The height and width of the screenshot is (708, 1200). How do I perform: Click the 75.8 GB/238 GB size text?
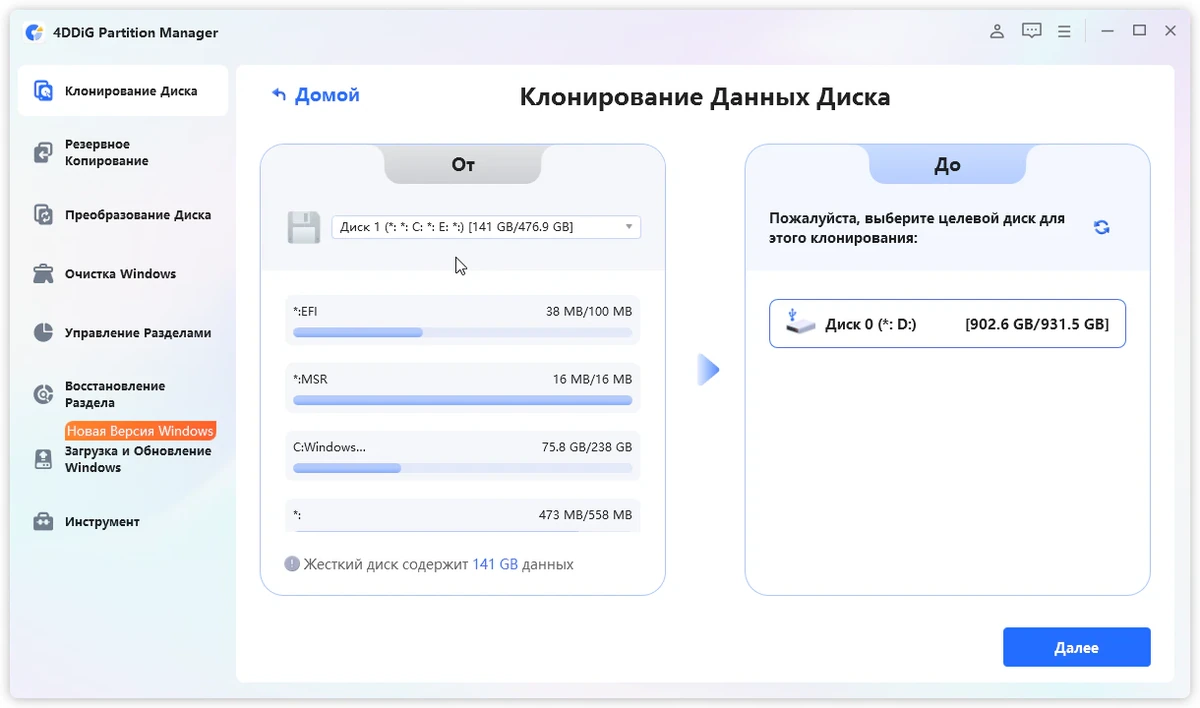[587, 447]
